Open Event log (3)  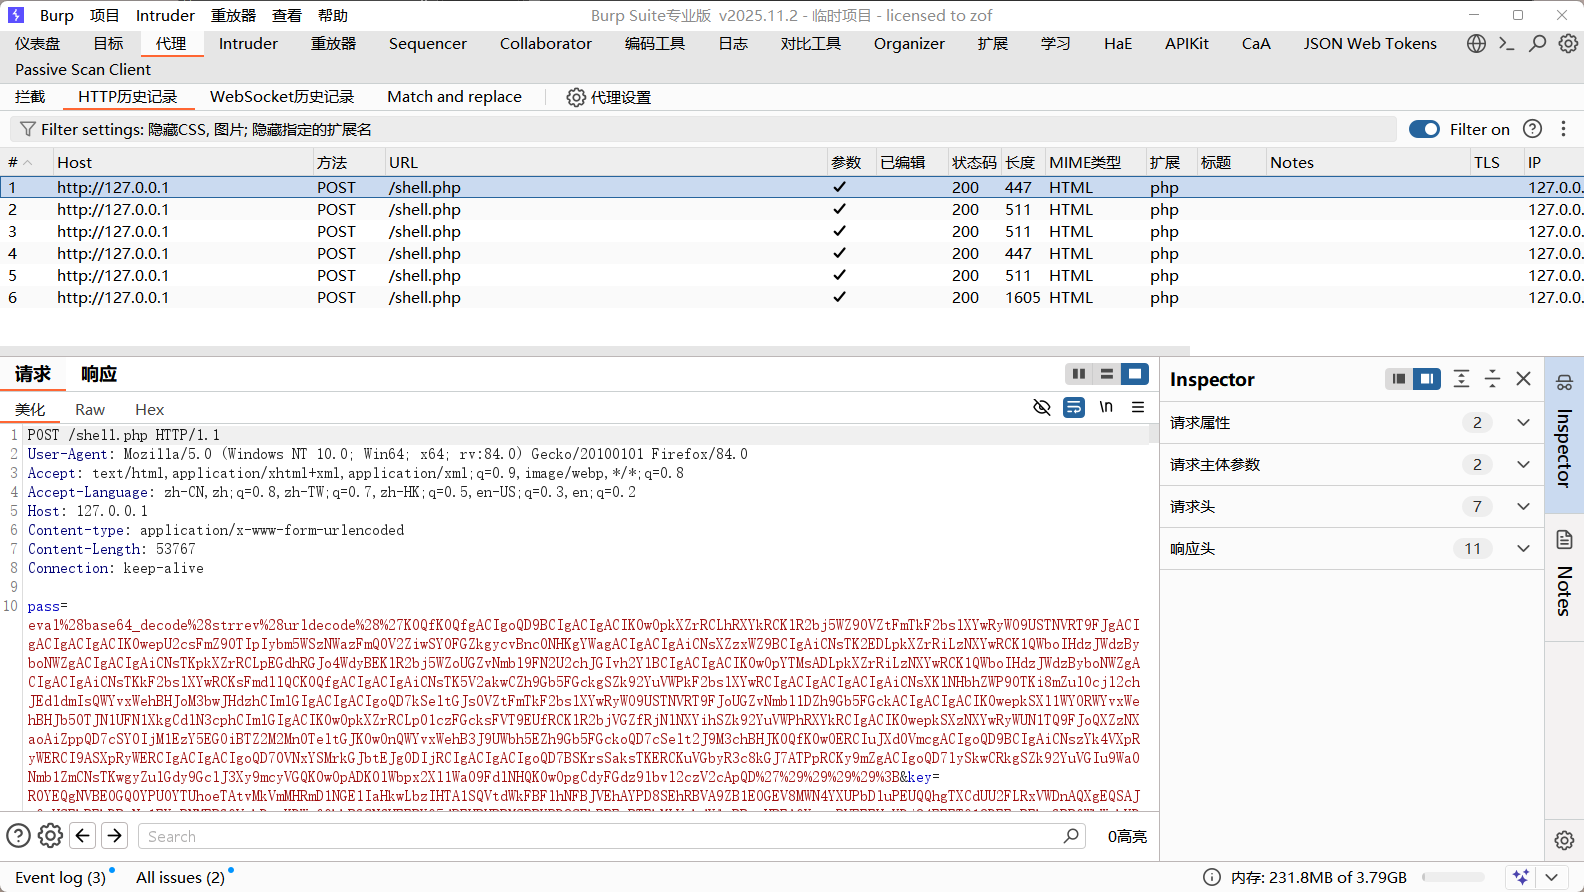coord(60,877)
